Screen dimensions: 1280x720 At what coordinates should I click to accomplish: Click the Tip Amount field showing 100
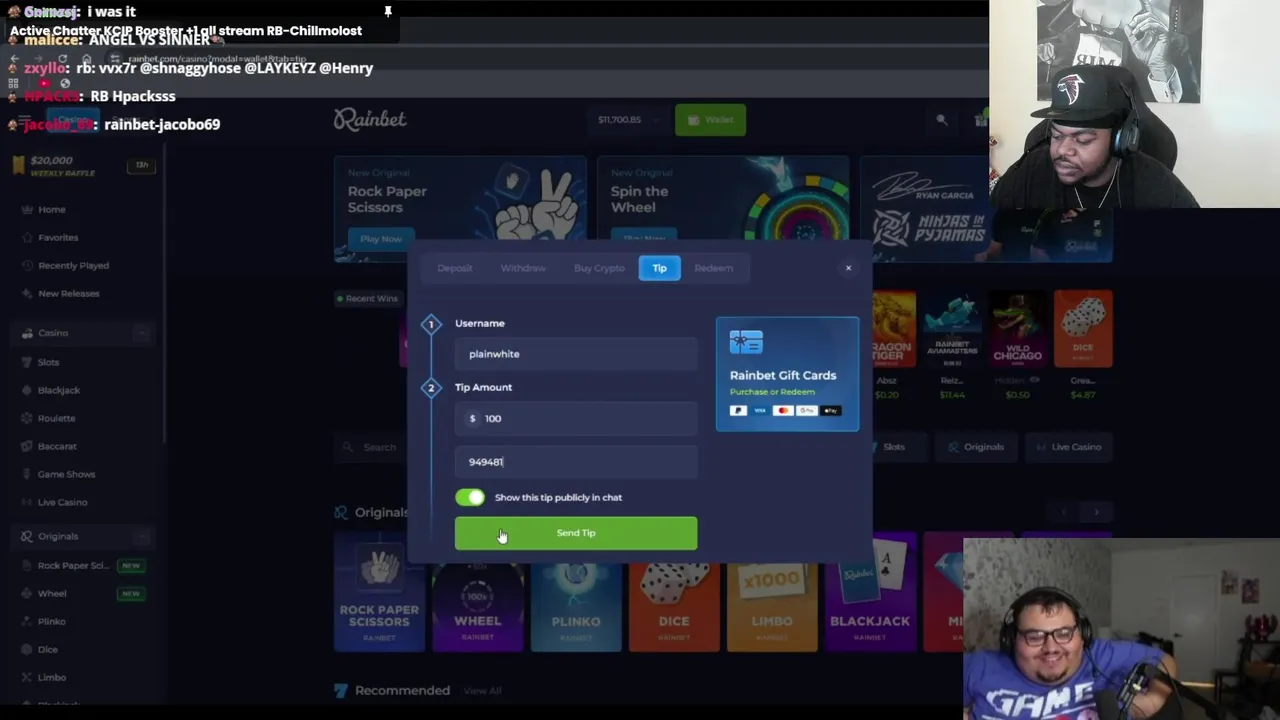[x=576, y=418]
